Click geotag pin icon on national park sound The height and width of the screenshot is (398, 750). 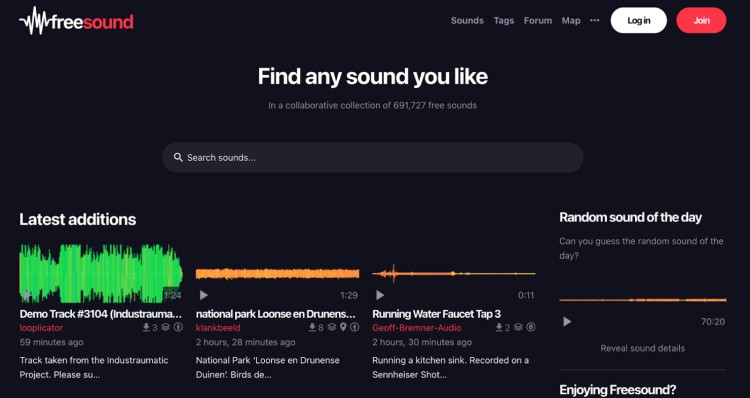click(343, 328)
